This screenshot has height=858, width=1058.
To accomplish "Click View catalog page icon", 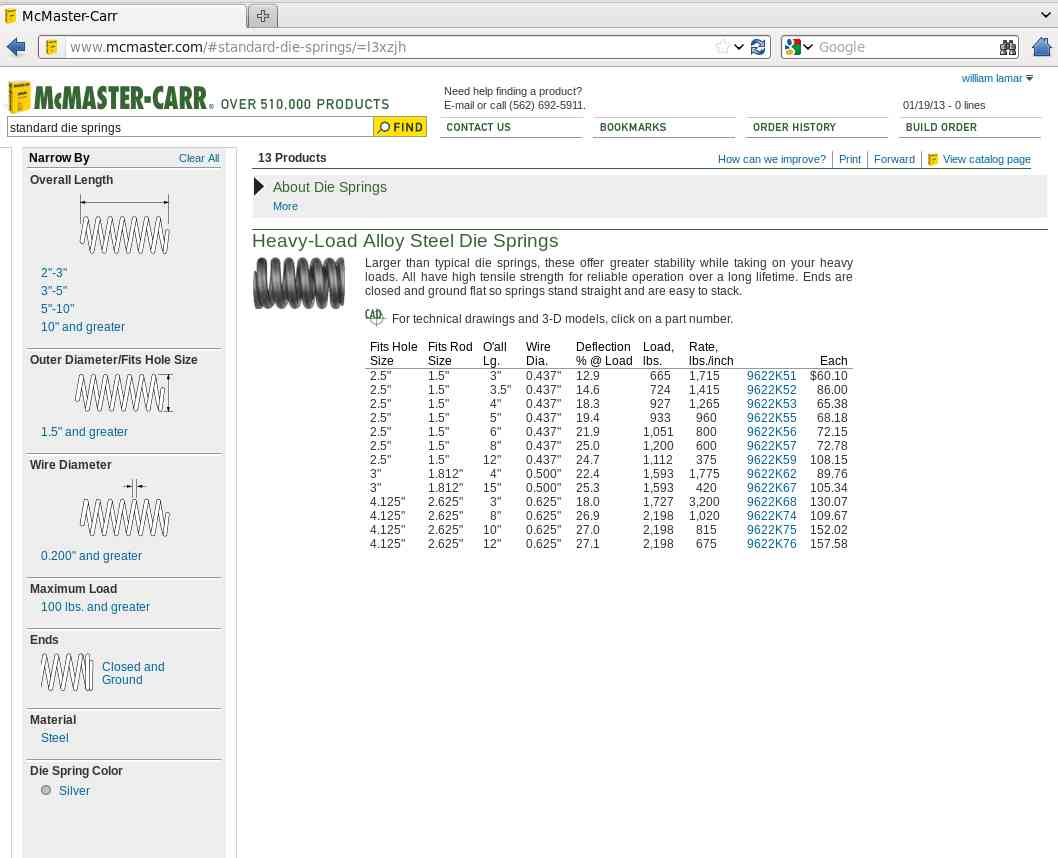I will pyautogui.click(x=932, y=159).
